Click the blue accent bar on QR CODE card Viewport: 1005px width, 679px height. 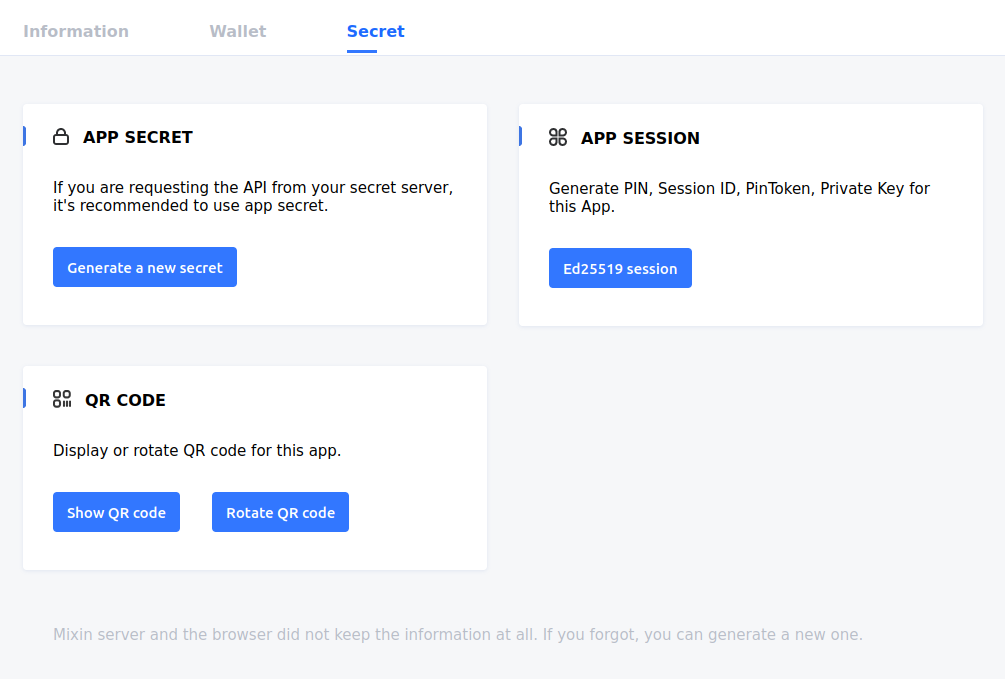click(24, 398)
